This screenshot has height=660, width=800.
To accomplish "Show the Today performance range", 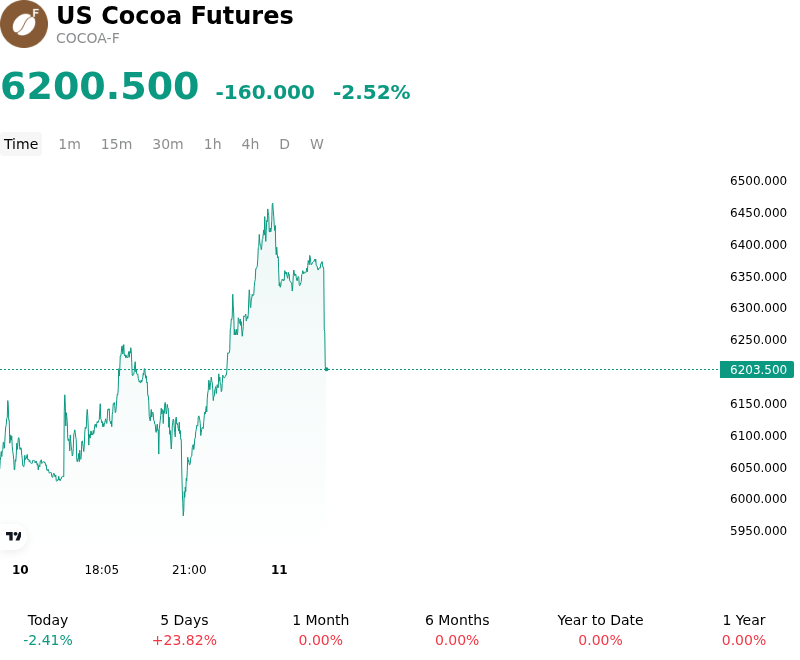I will click(48, 630).
